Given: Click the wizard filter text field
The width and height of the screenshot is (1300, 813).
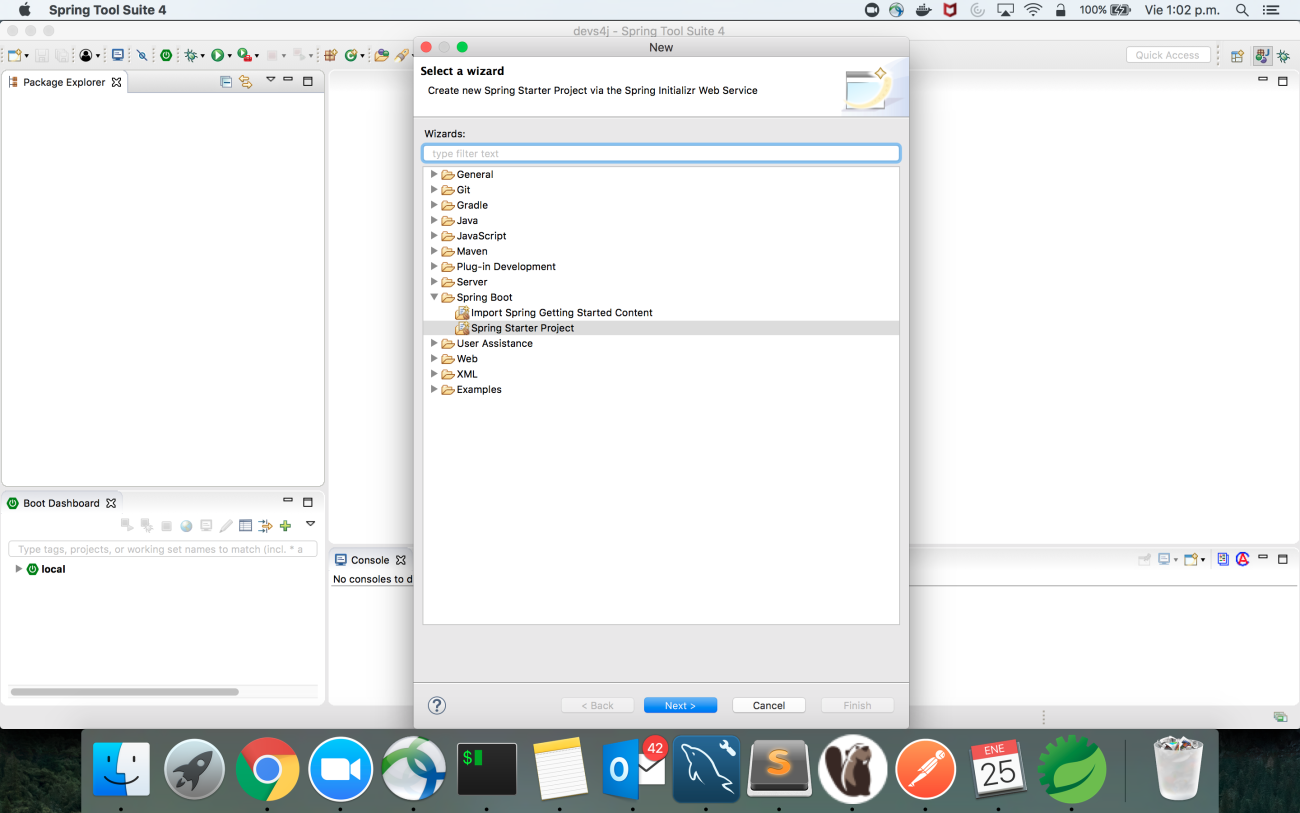Looking at the screenshot, I should (x=661, y=153).
